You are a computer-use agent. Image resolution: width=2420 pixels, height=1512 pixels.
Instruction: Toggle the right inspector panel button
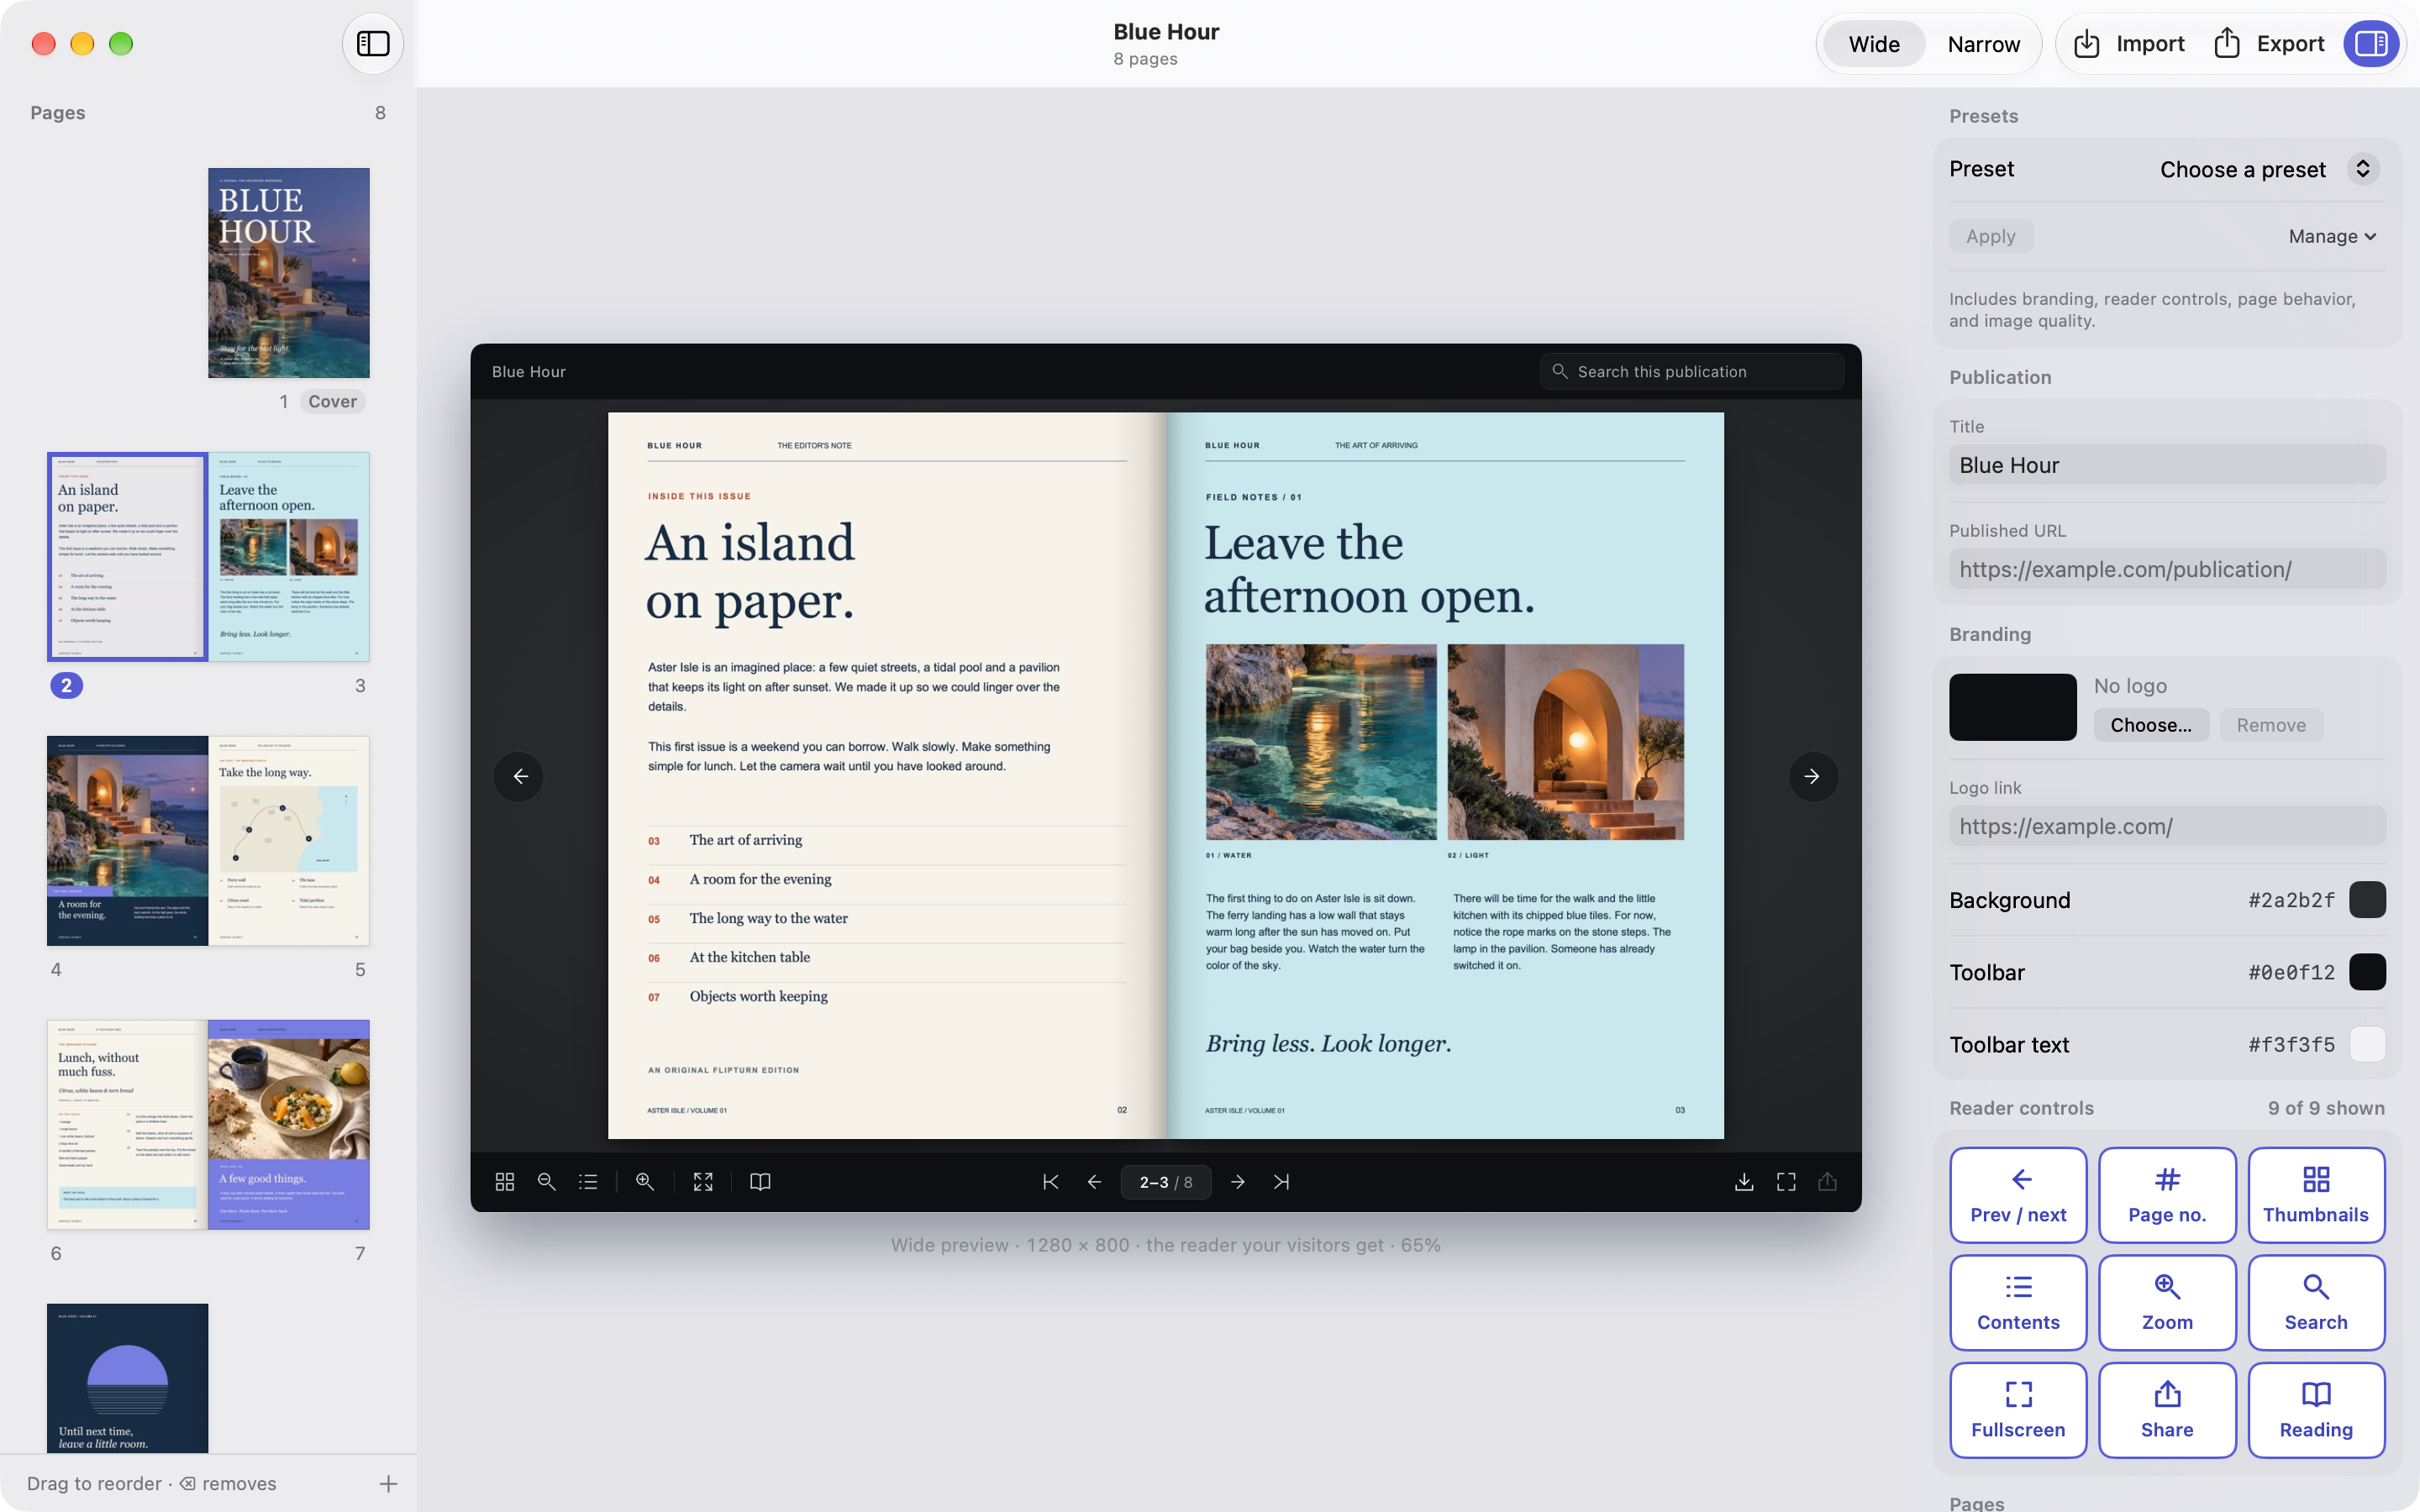click(x=2371, y=44)
